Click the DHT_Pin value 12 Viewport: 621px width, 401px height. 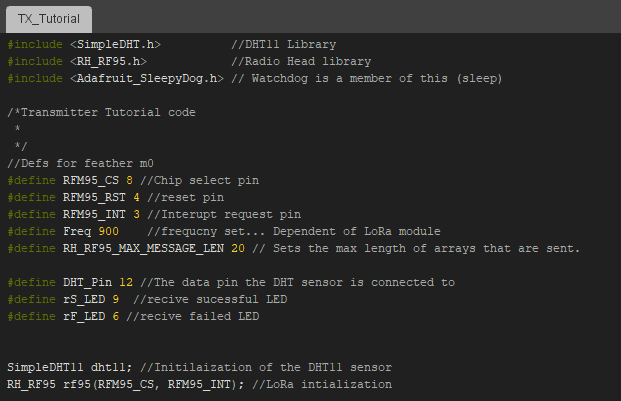click(126, 283)
